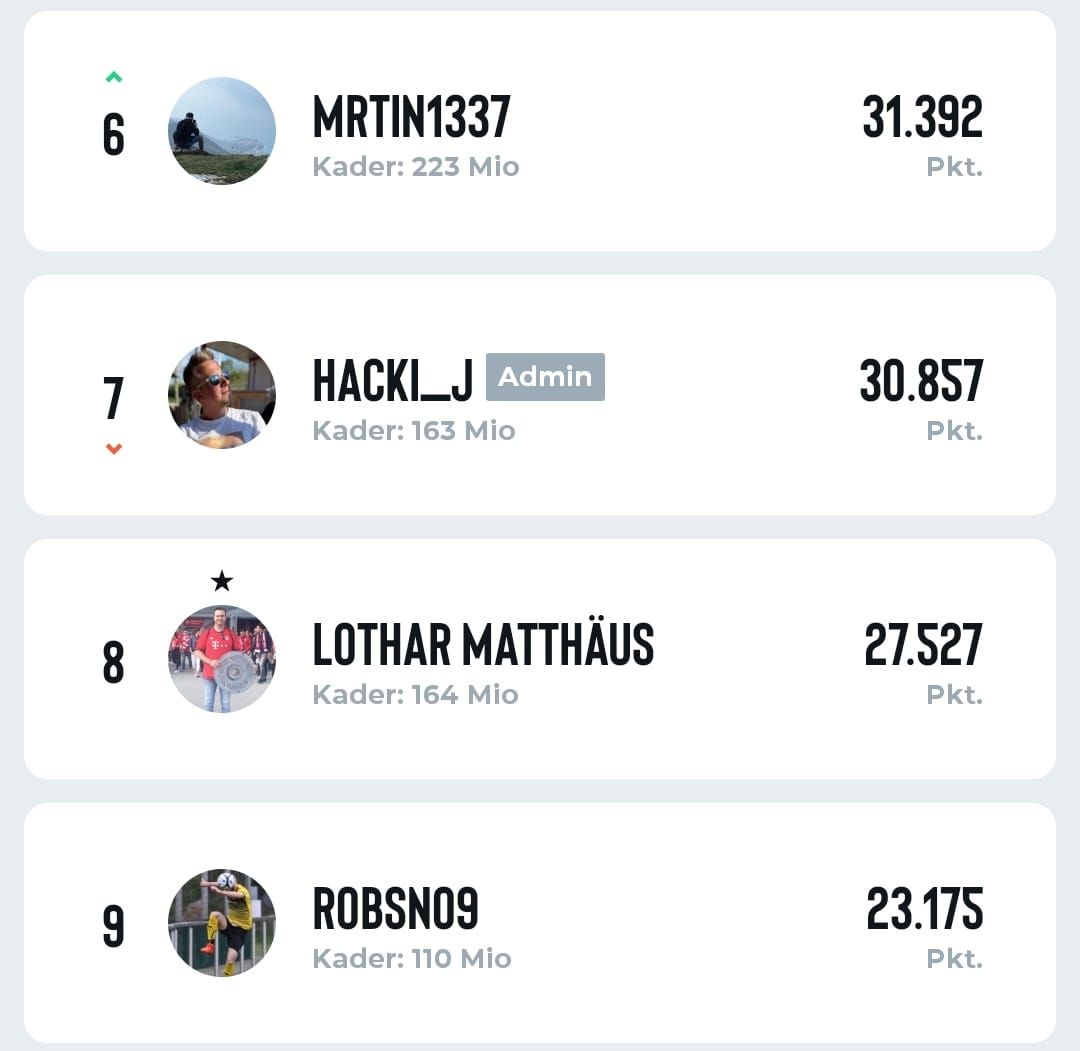Open the LOTHAR MATTHÄUS manager entry
The width and height of the screenshot is (1080, 1051).
point(540,659)
